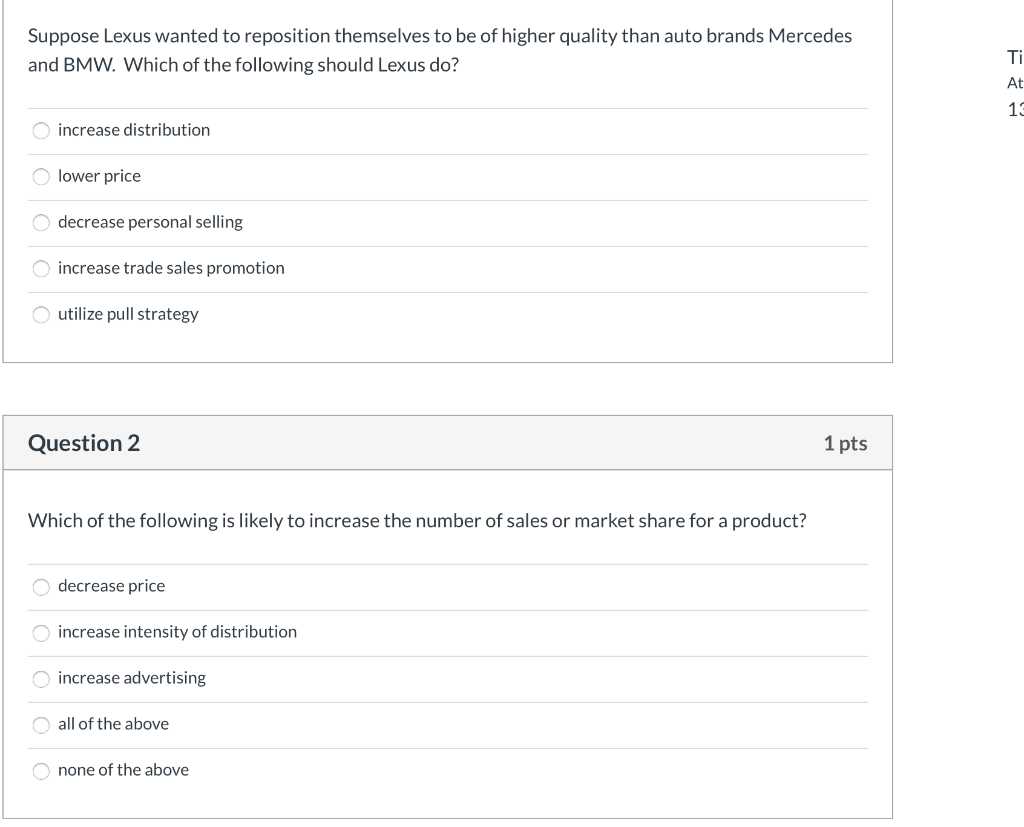Image resolution: width=1024 pixels, height=827 pixels.
Task: Select 'decrease personal selling' radio button
Action: click(41, 223)
